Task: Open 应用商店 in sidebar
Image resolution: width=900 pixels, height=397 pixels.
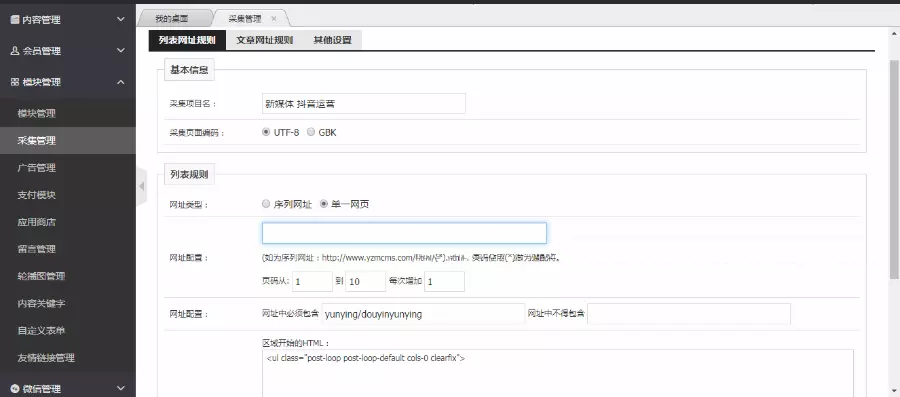Action: 68,222
